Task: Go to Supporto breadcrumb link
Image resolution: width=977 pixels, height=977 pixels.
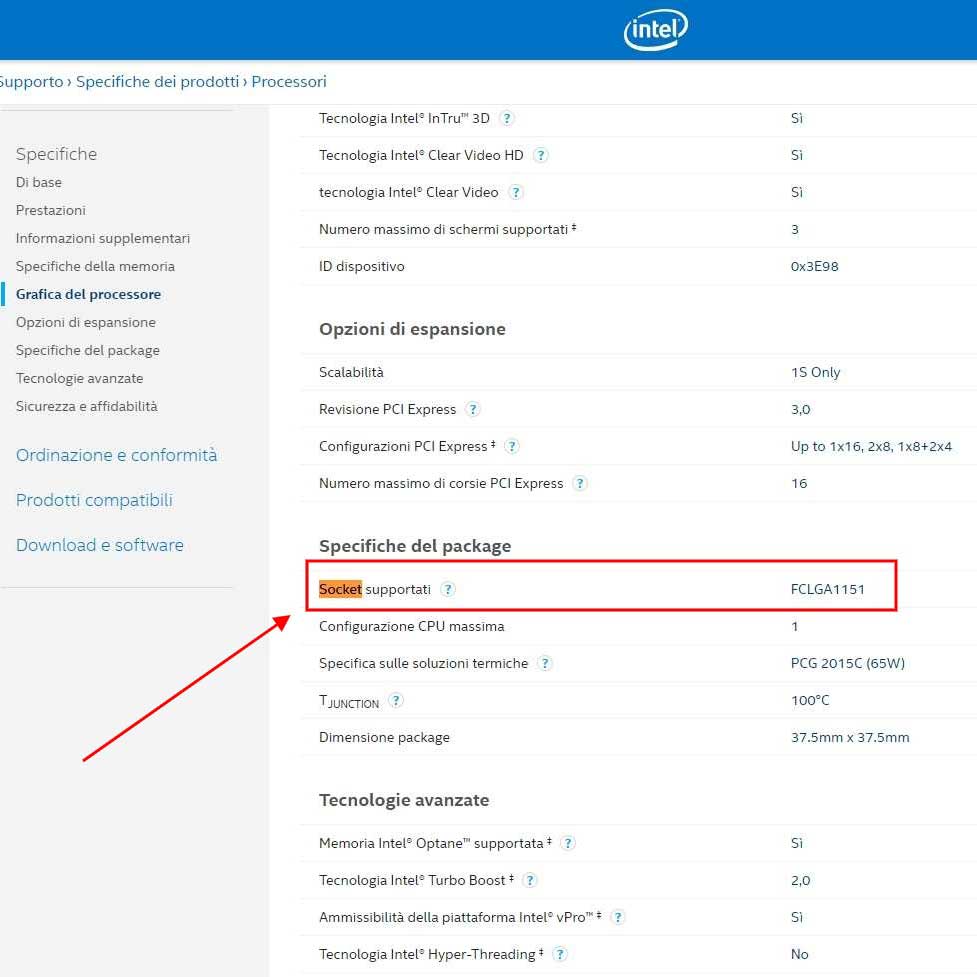Action: [x=31, y=82]
